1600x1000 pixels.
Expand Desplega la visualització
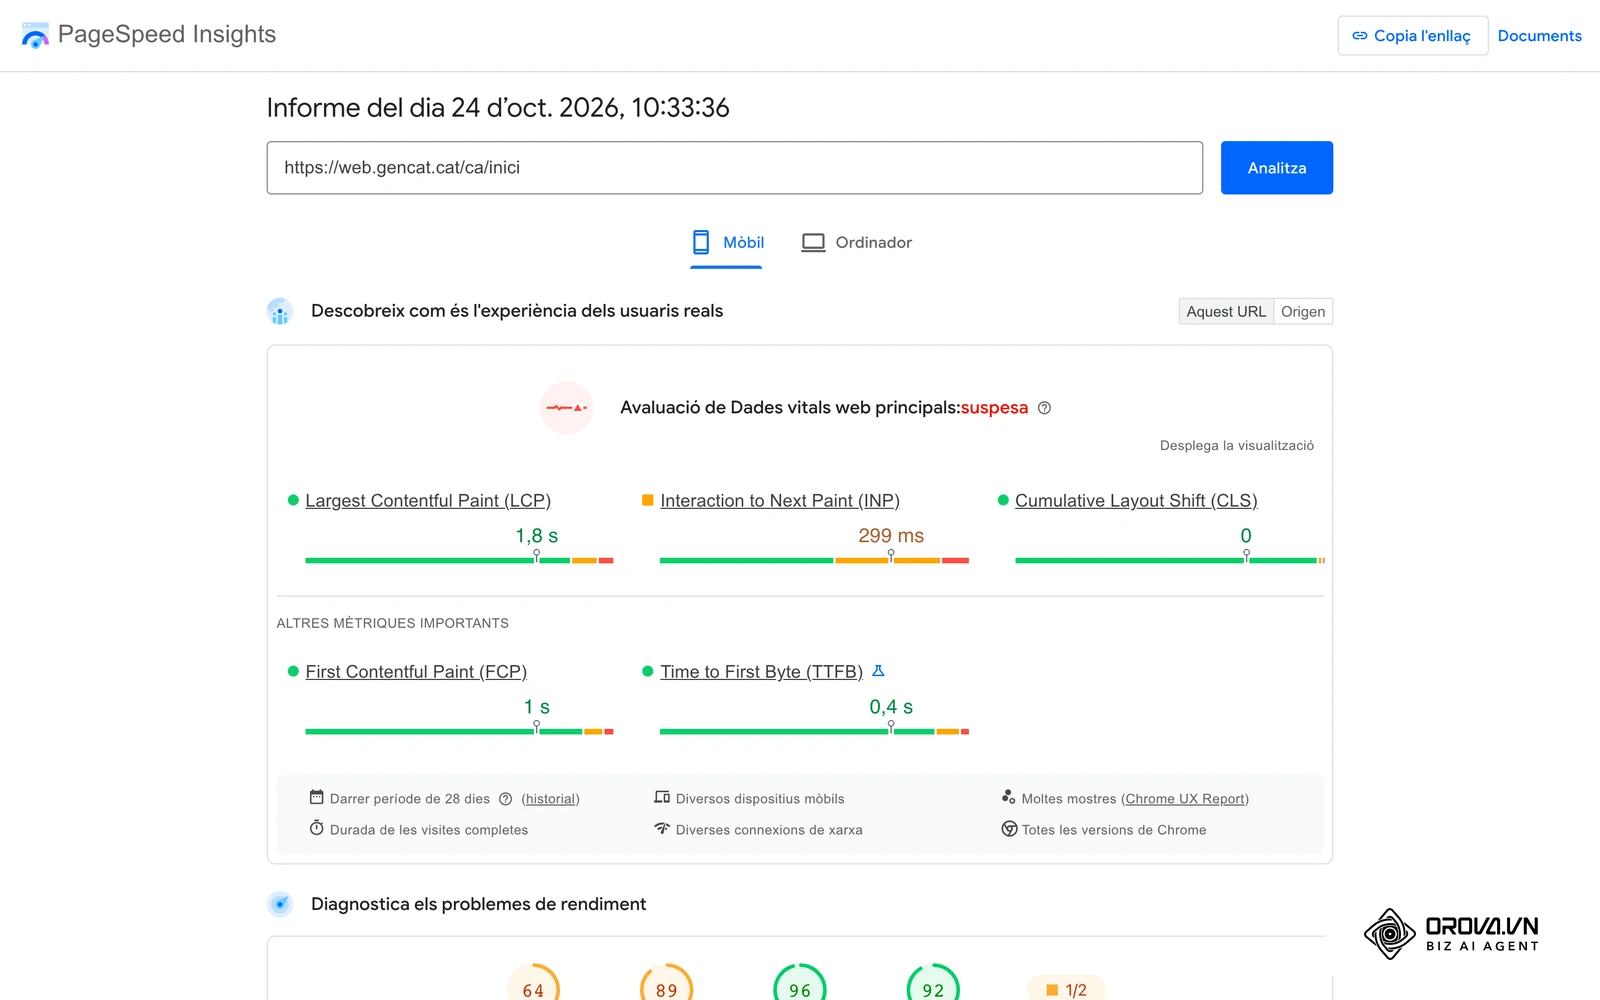click(x=1237, y=446)
